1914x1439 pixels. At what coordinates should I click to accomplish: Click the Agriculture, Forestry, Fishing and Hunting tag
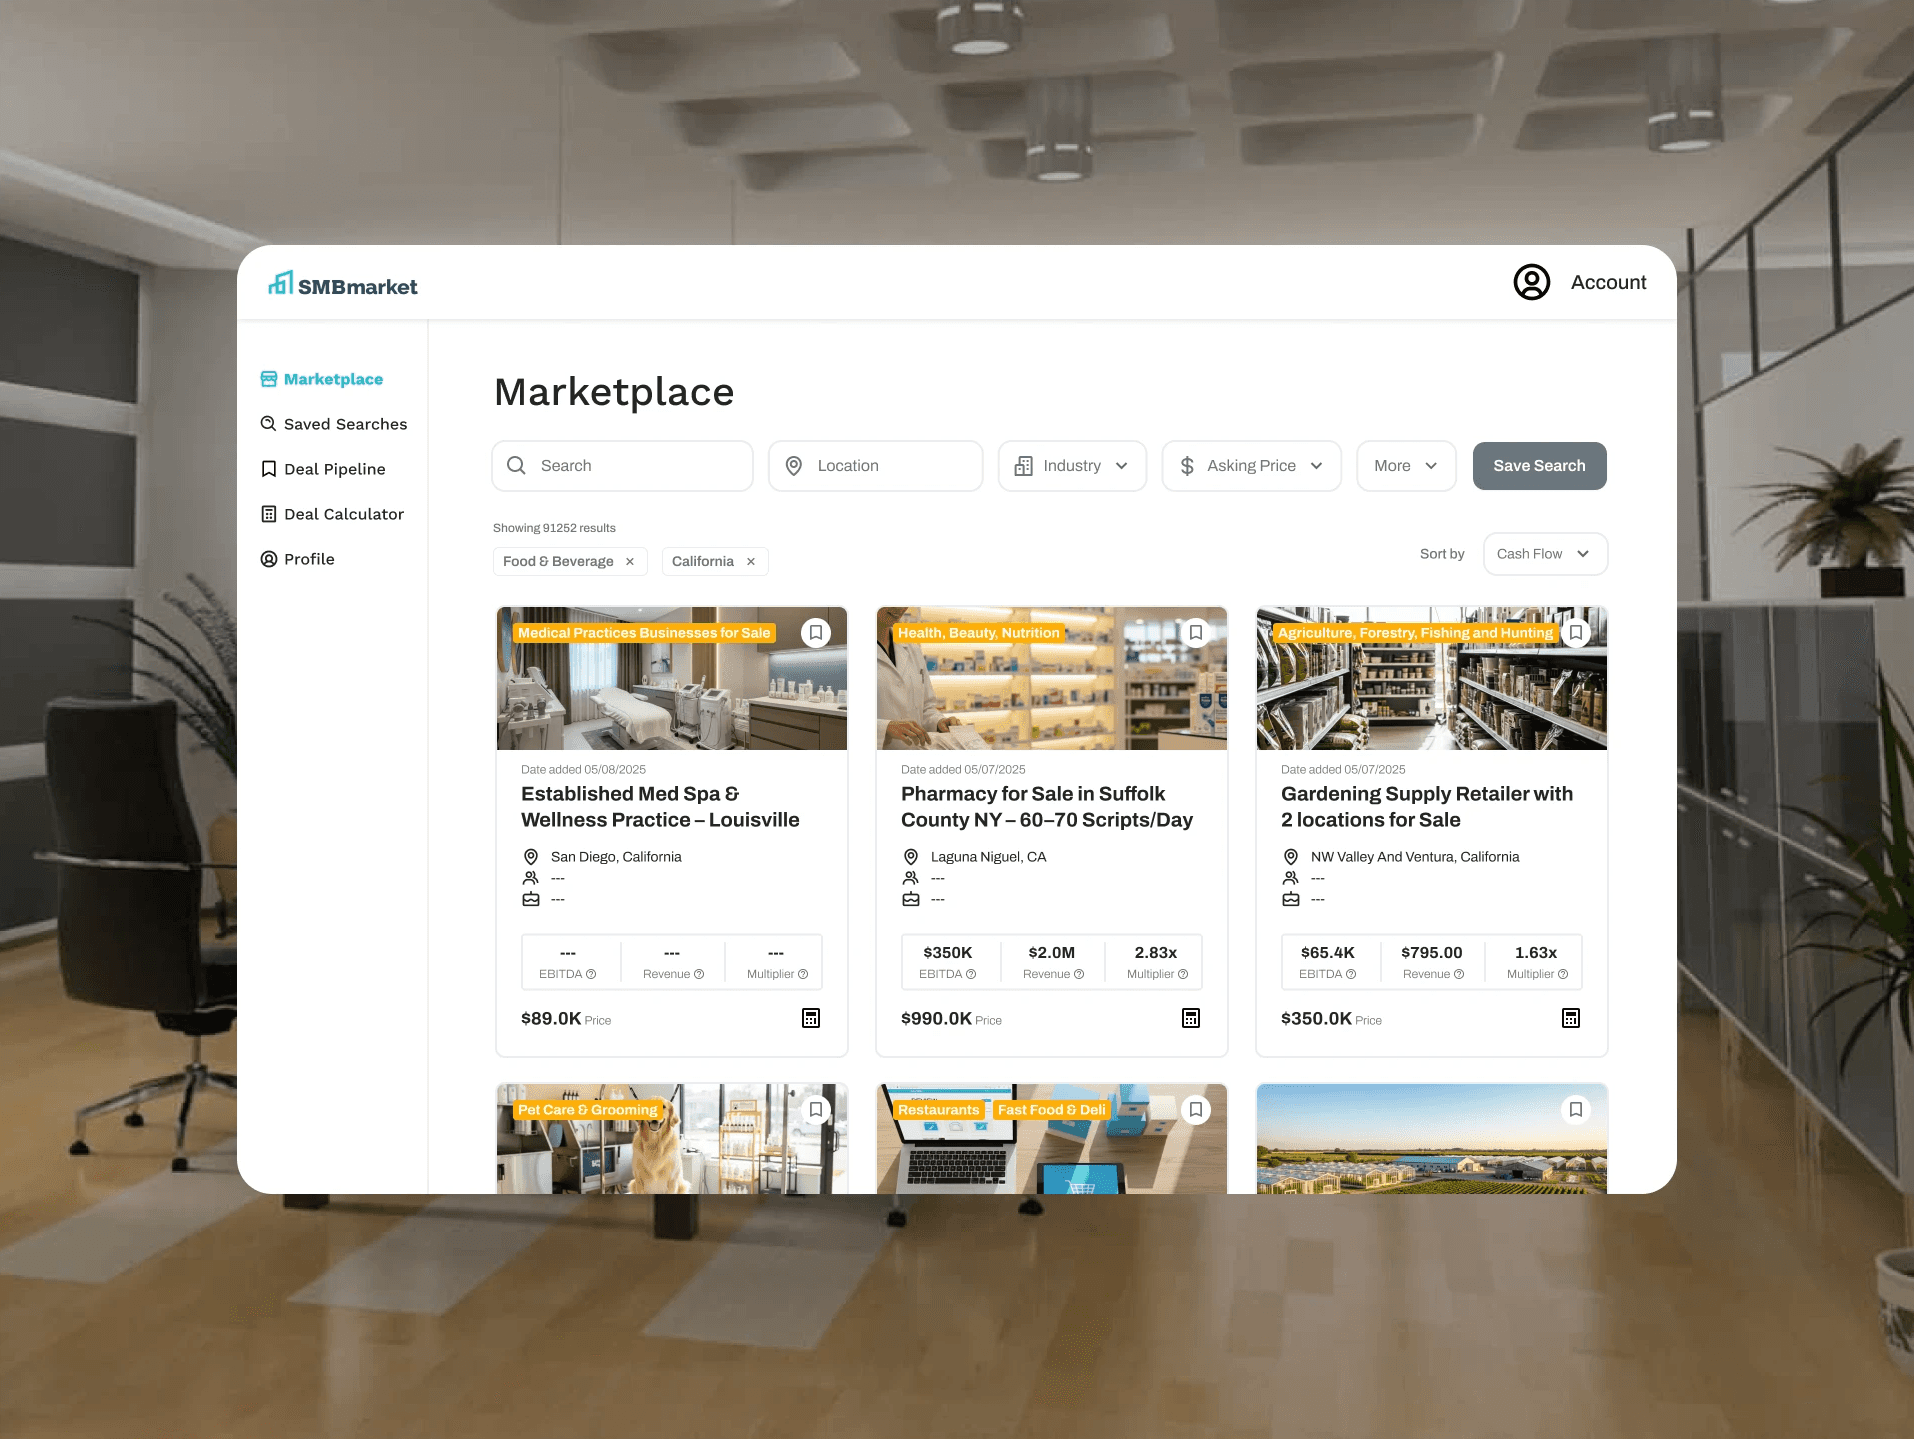click(1415, 633)
